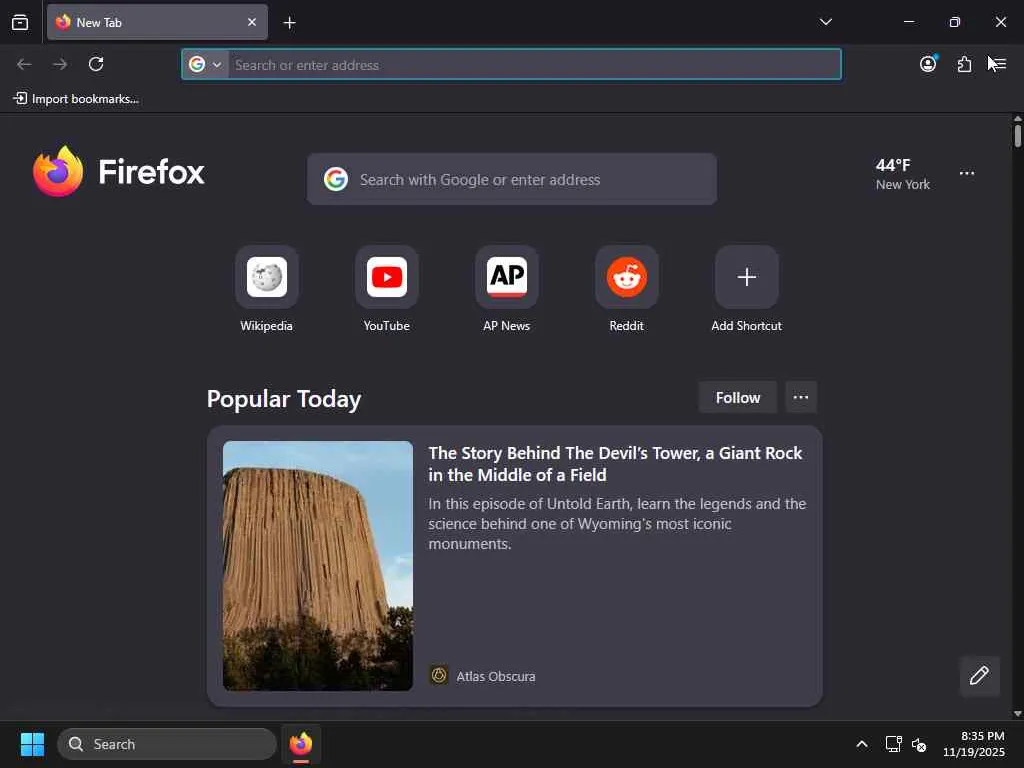Open Popular Today section options menu

801,398
